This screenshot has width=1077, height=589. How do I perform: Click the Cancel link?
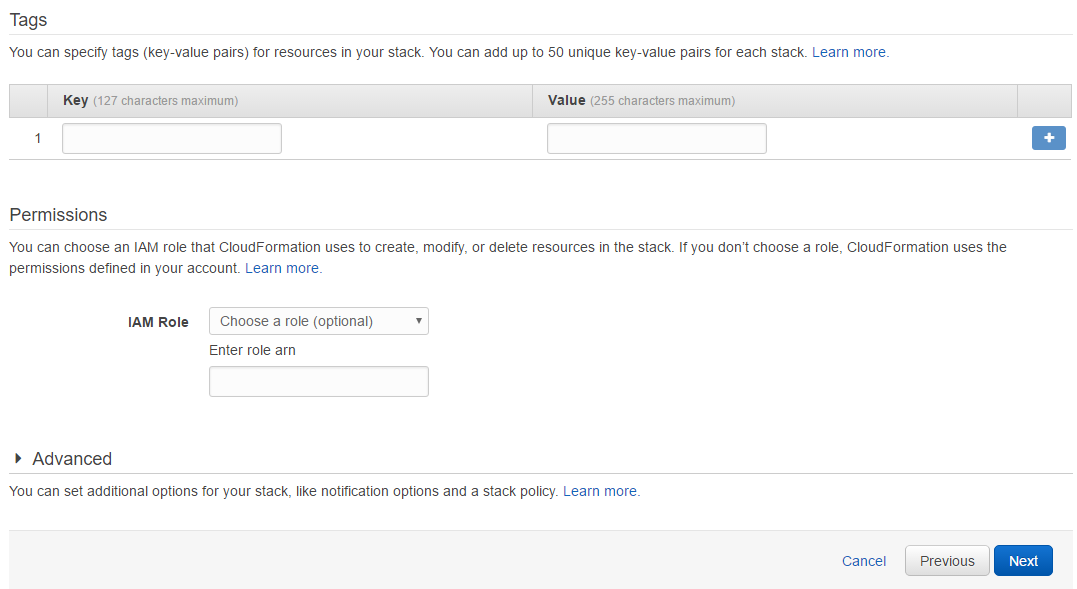[x=863, y=561]
